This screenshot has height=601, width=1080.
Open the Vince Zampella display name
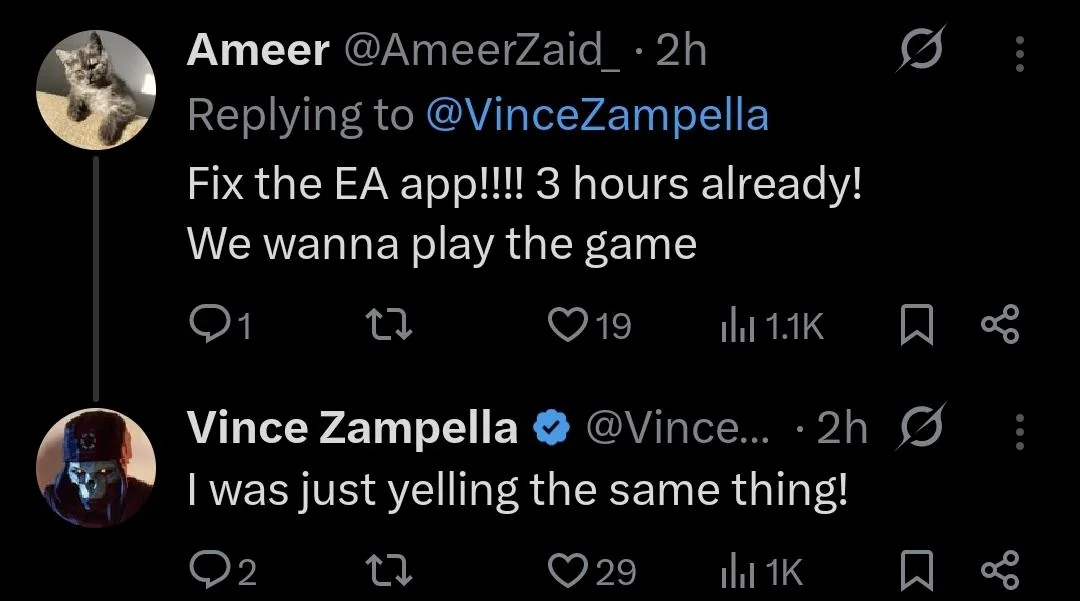pos(352,428)
